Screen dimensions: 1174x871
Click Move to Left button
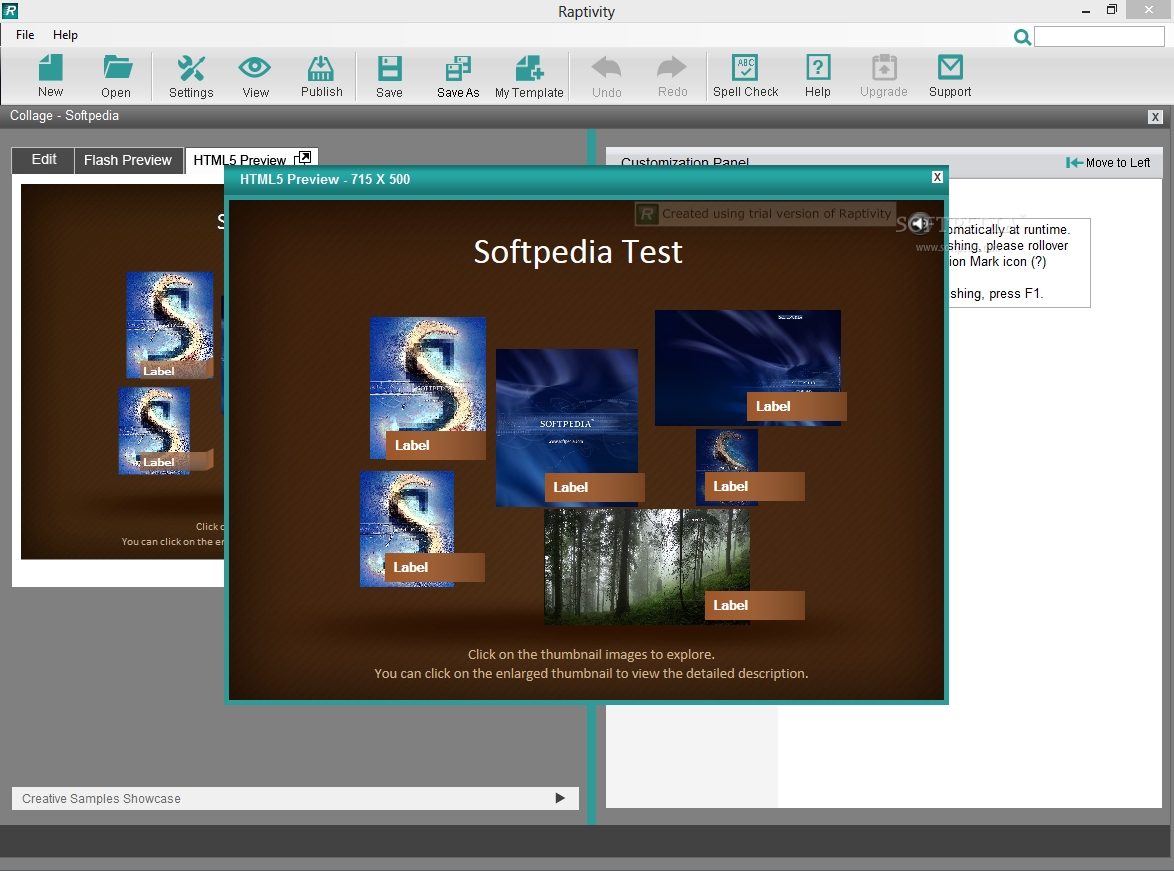click(x=1108, y=163)
